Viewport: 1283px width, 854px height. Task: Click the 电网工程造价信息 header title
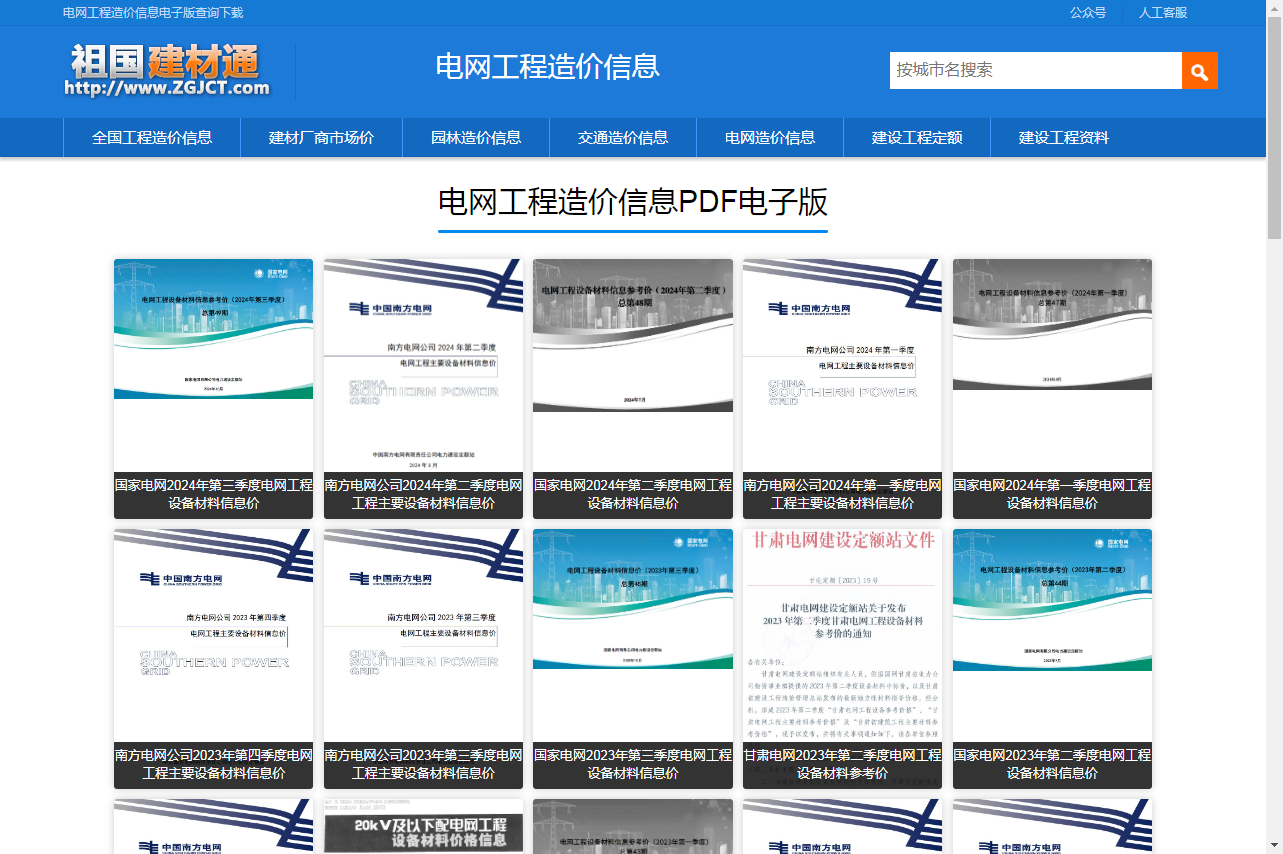point(548,66)
